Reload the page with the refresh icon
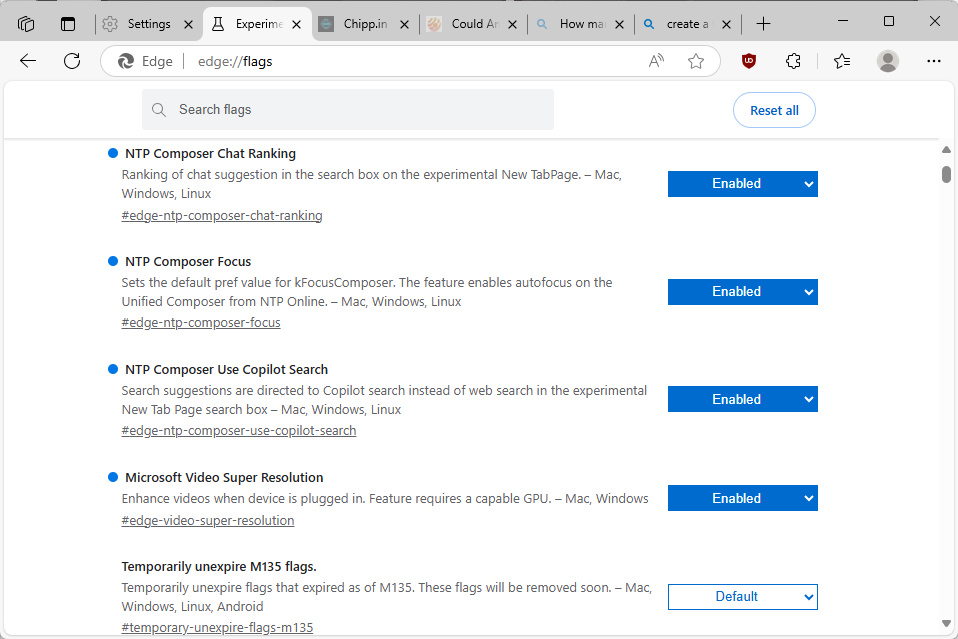Viewport: 958px width, 639px height. click(x=71, y=61)
